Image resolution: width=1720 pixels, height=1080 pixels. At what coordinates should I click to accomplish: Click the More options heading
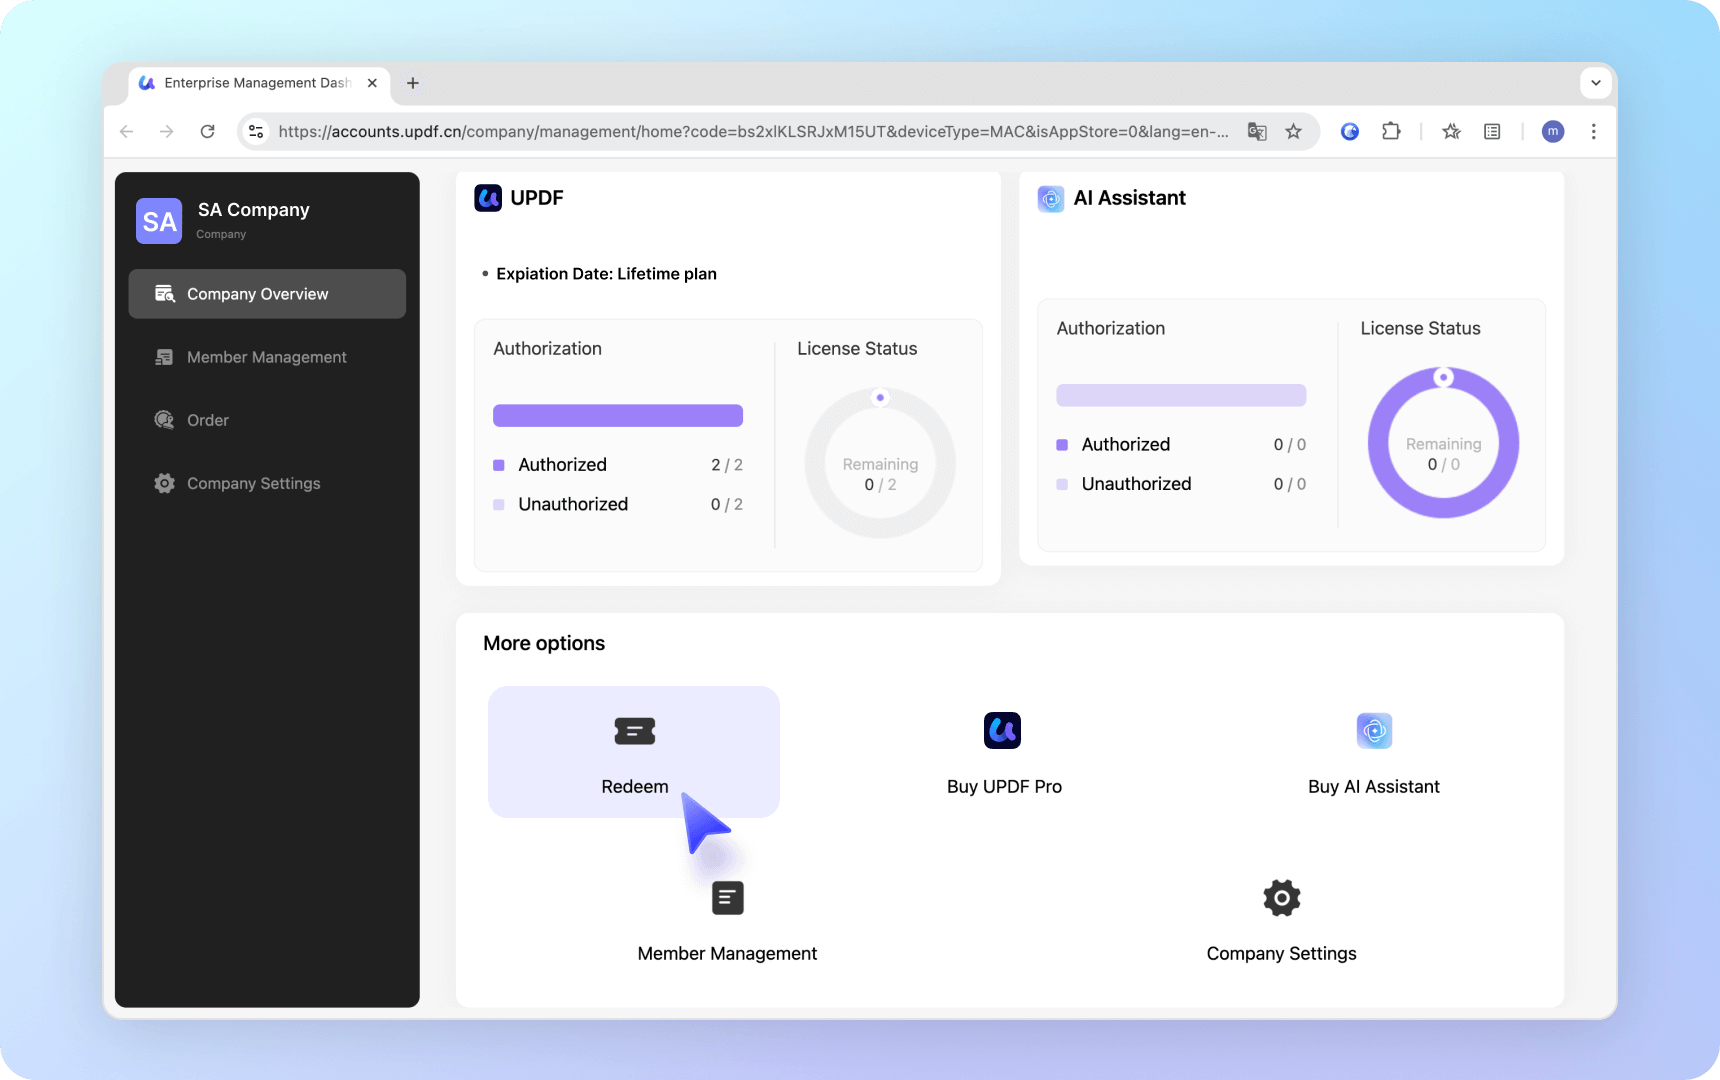544,643
